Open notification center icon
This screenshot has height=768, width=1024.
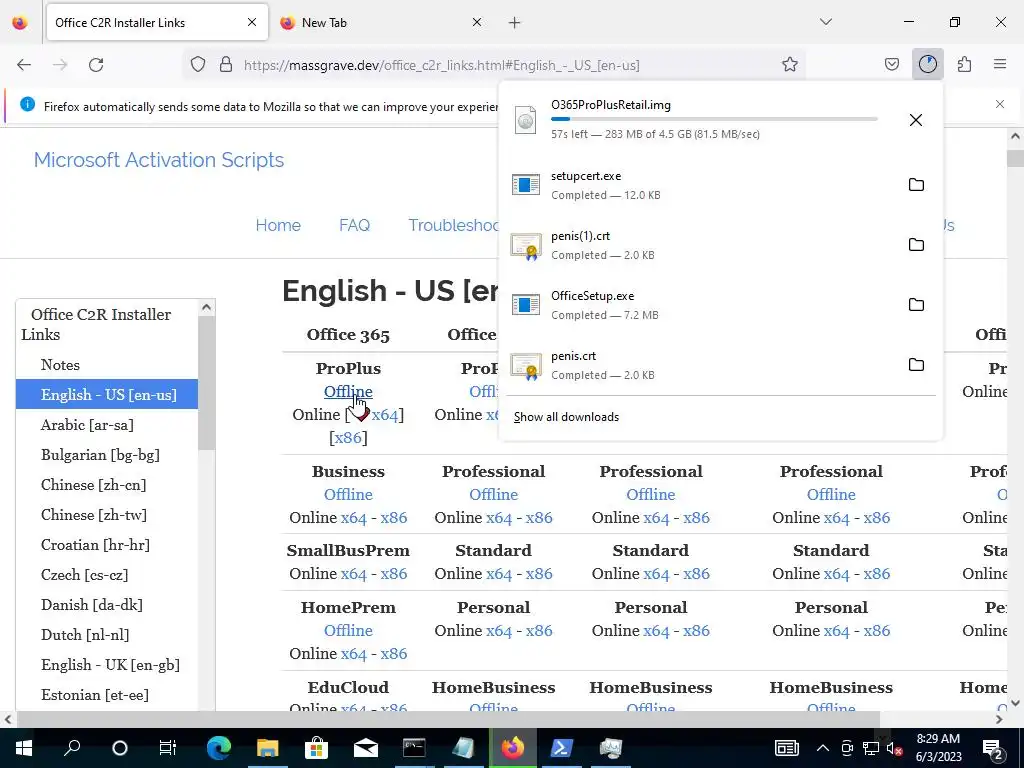tap(993, 748)
